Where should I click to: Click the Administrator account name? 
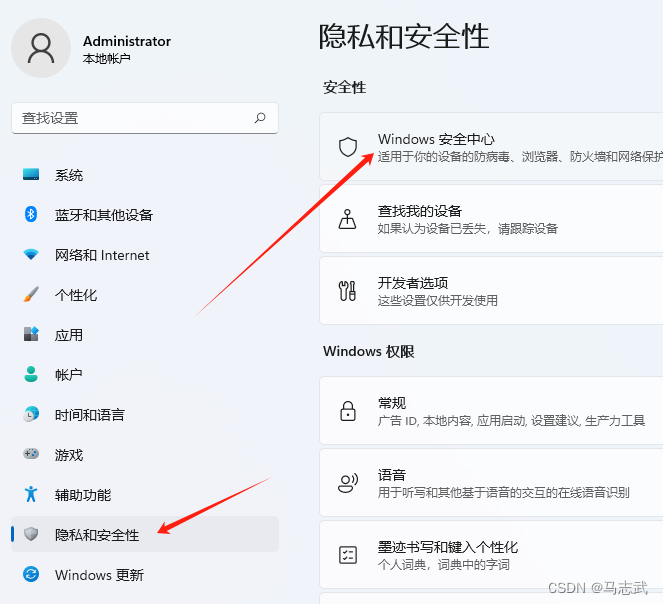pos(127,41)
